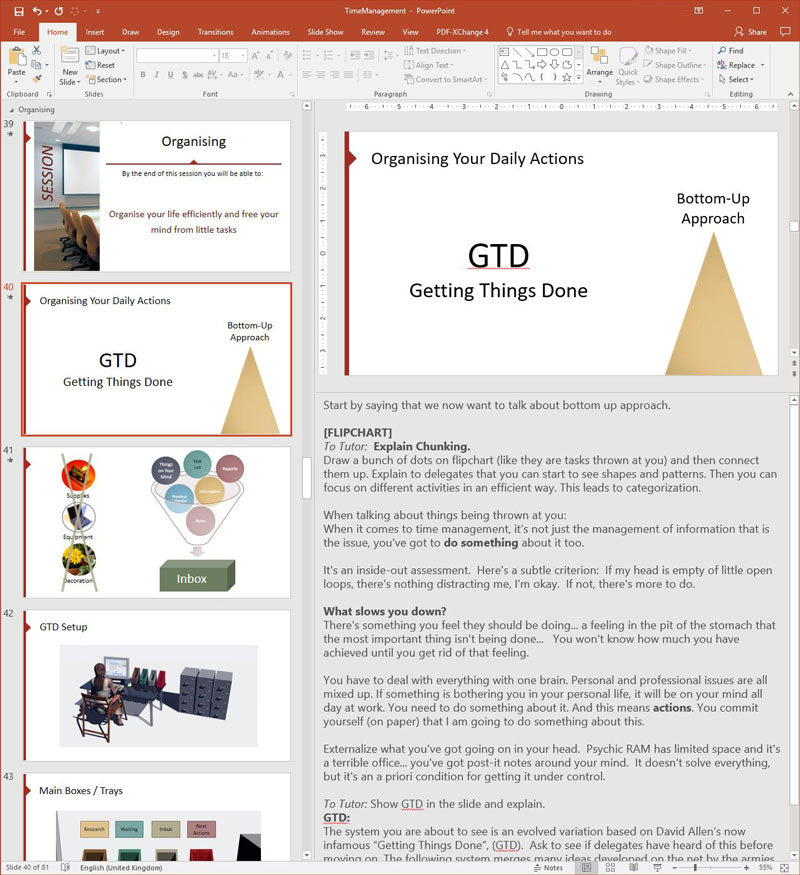800x875 pixels.
Task: Zoom out with the minus button
Action: 675,868
